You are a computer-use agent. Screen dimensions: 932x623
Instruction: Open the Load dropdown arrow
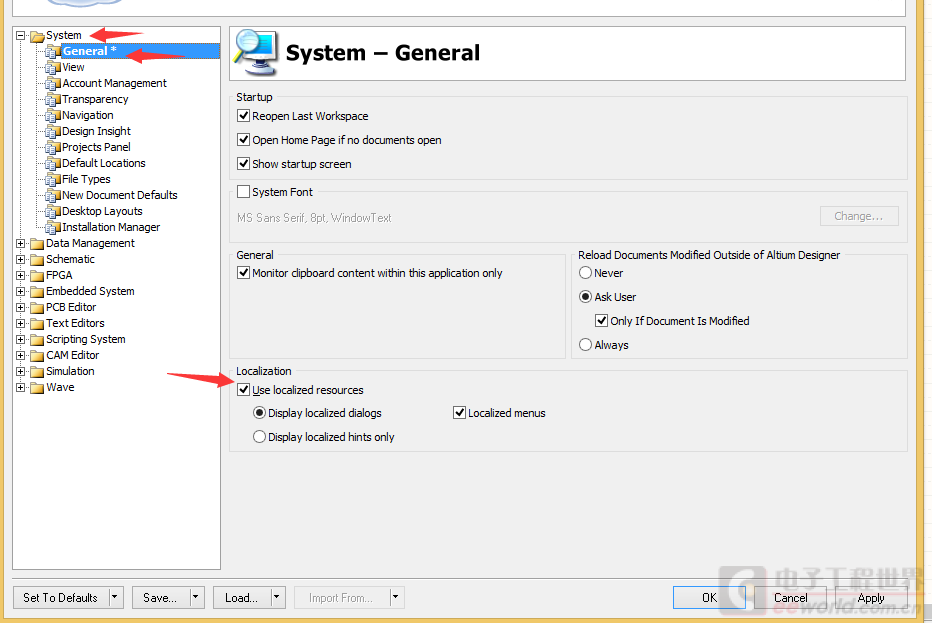[278, 597]
